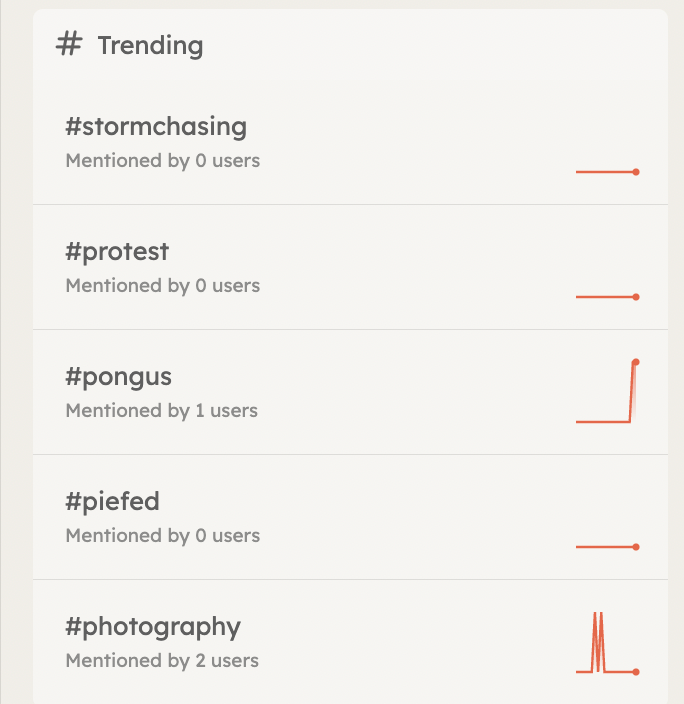Click the #photography double-peak sparkline

(608, 643)
